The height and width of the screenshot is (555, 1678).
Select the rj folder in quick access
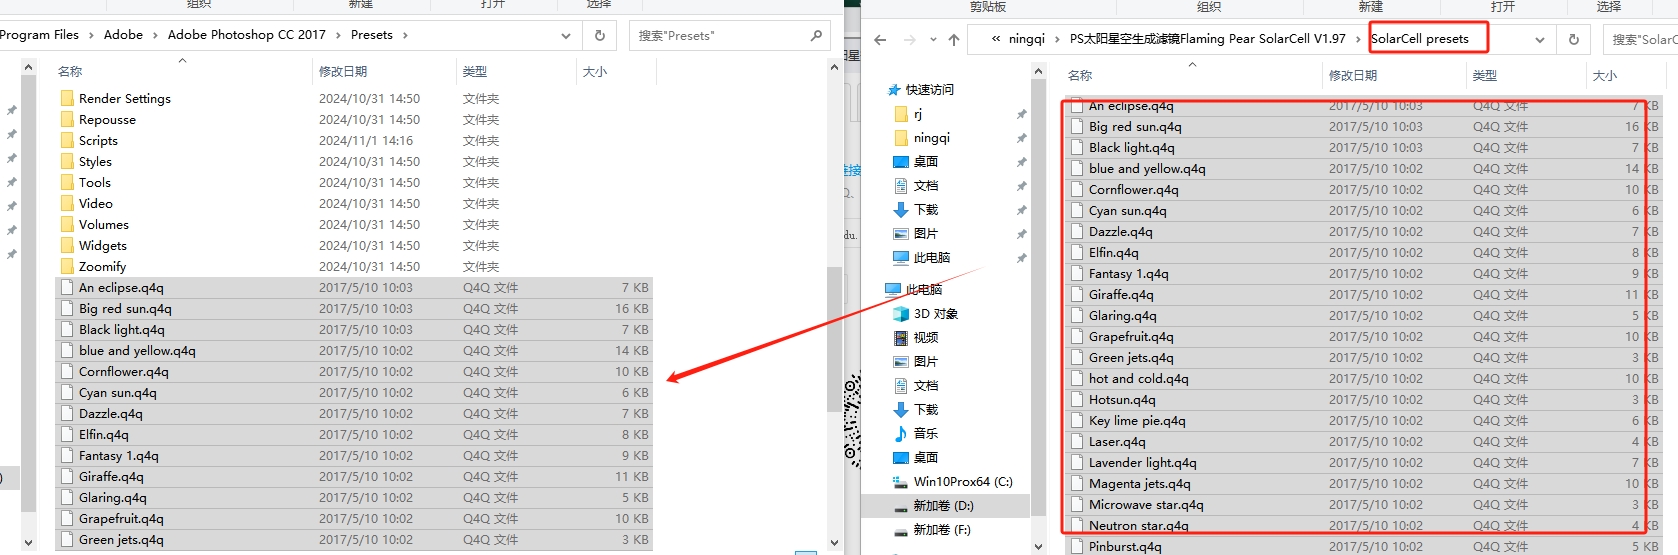coord(918,114)
